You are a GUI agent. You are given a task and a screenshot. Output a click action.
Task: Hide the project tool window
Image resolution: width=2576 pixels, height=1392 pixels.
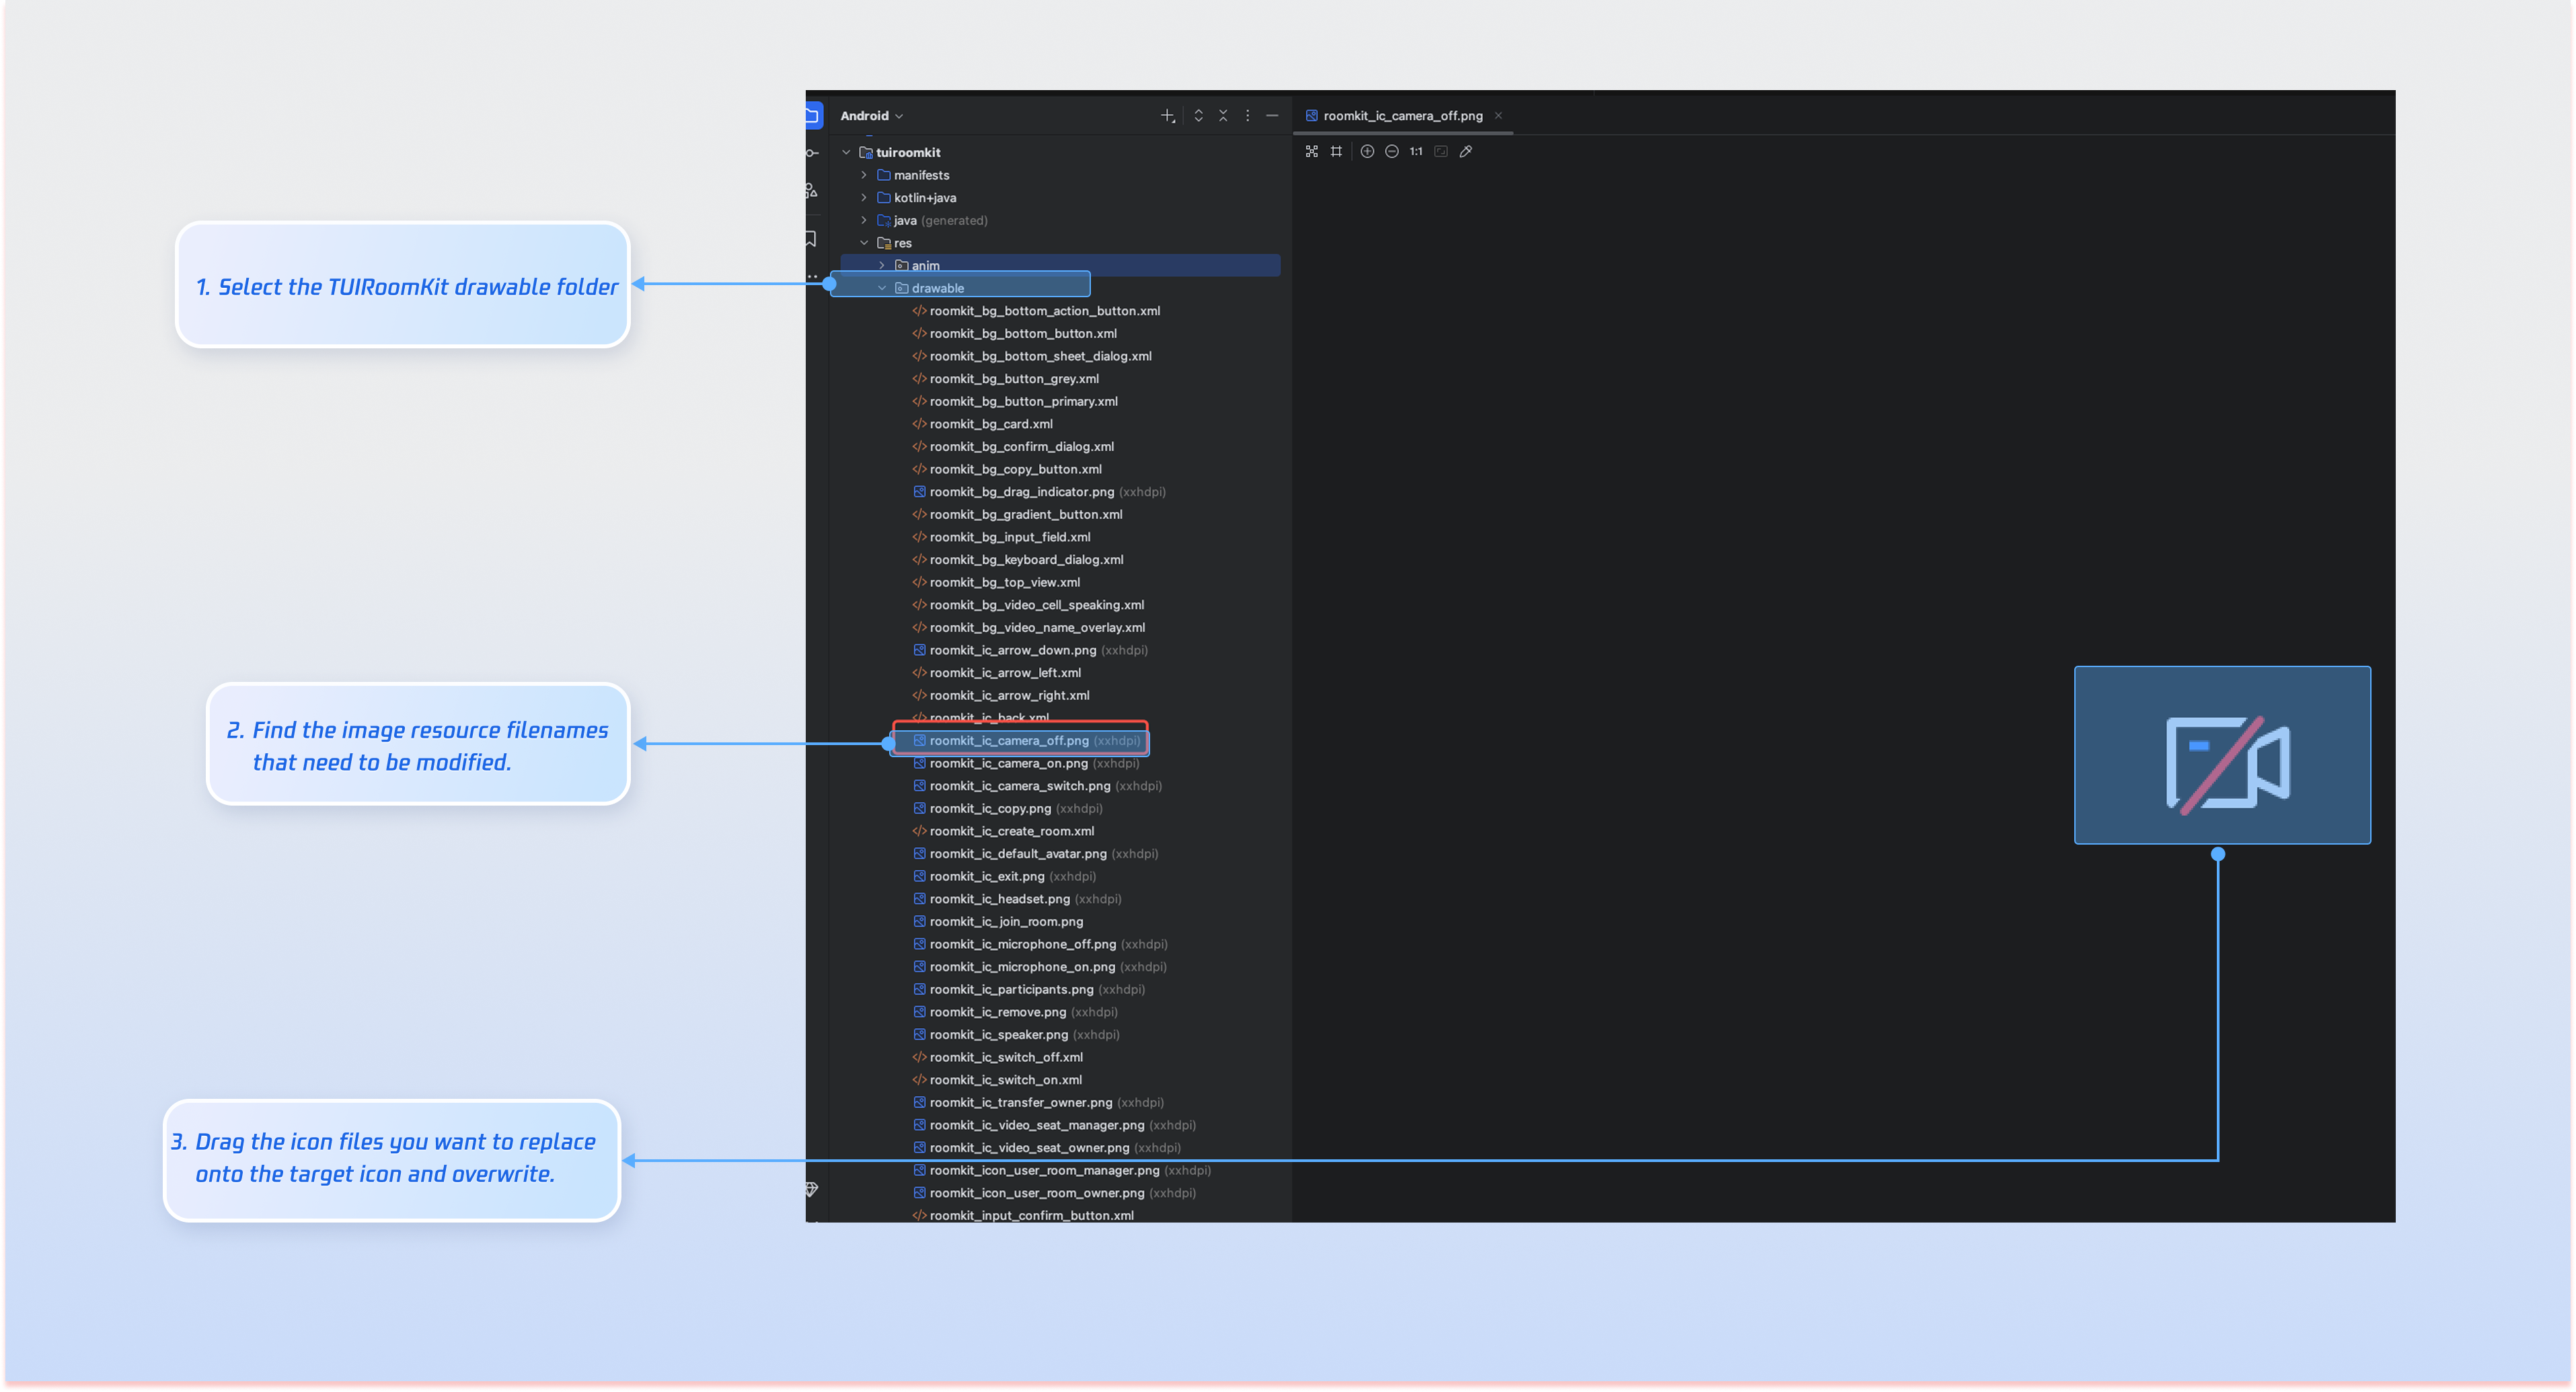(x=1272, y=116)
